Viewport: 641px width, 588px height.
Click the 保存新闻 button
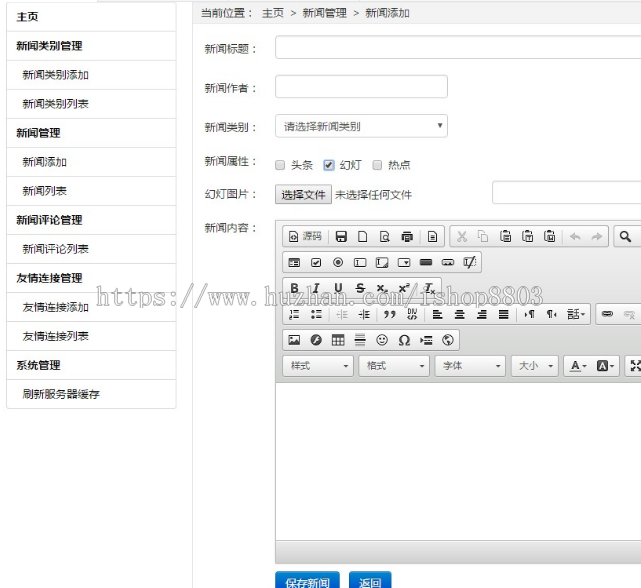(307, 581)
